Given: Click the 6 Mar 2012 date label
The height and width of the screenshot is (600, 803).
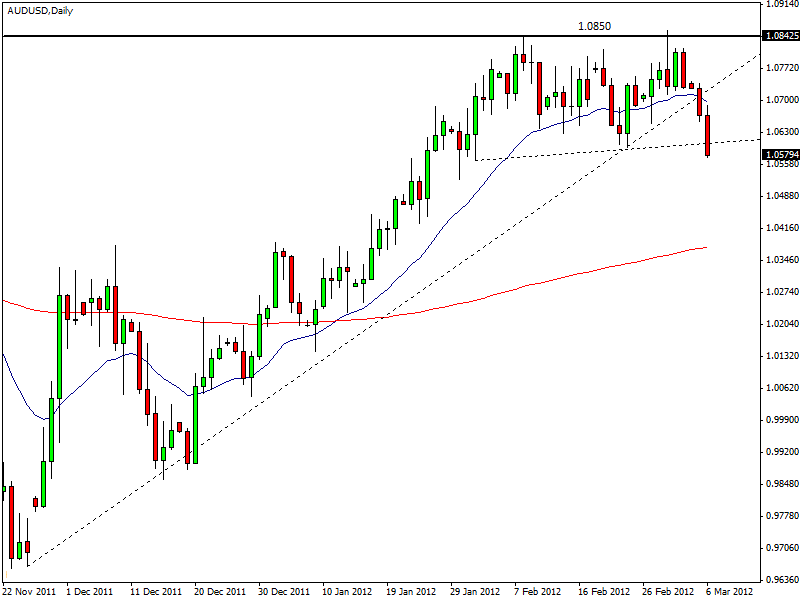Looking at the screenshot, I should coord(731,591).
